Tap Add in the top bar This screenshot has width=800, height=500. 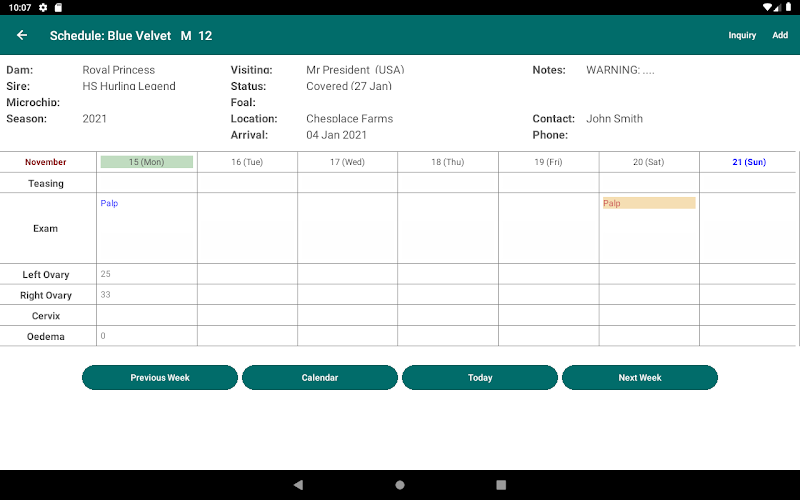coord(780,36)
